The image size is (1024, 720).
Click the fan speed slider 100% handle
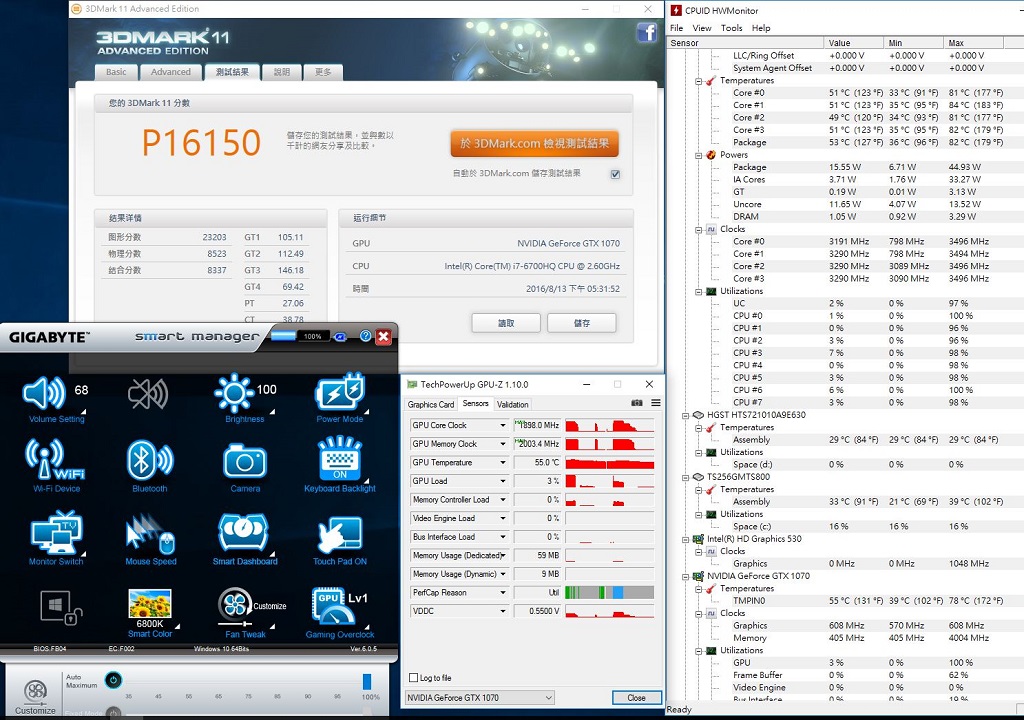pyautogui.click(x=366, y=681)
